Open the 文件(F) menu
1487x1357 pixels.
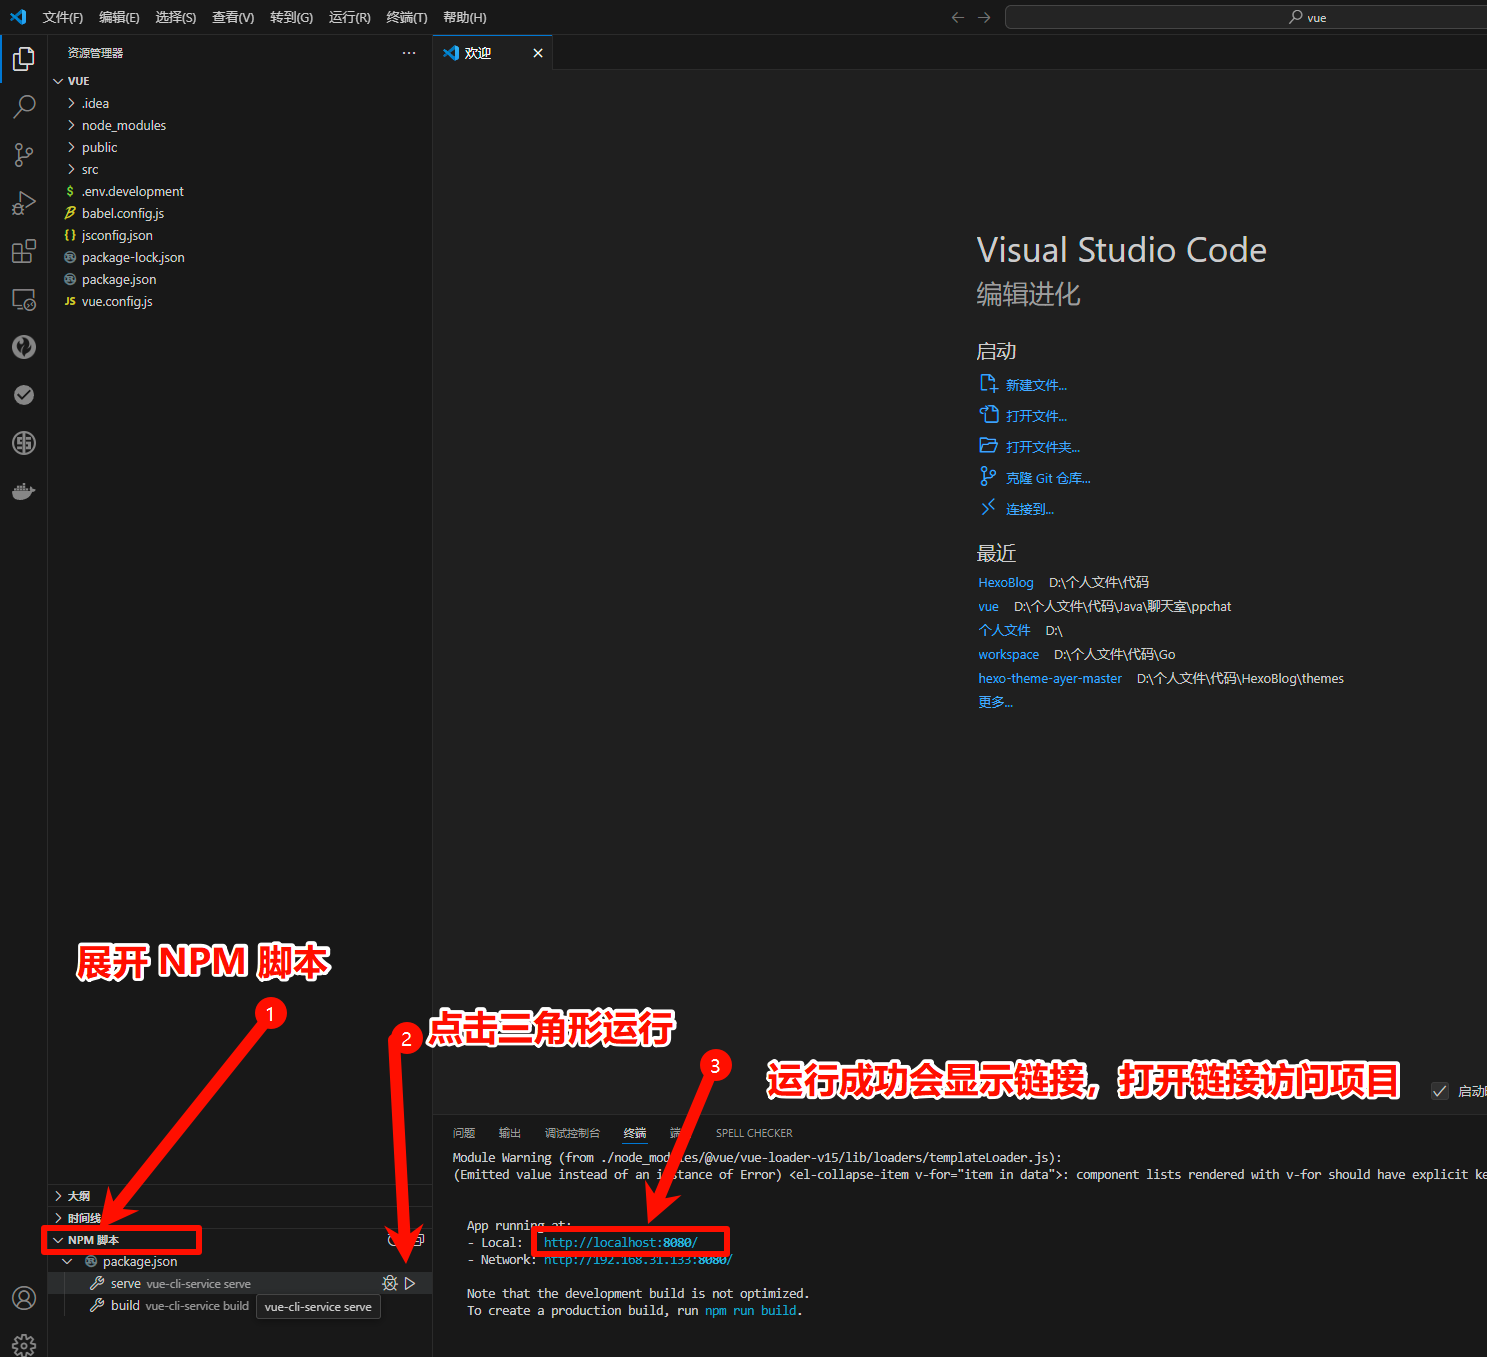tap(63, 17)
